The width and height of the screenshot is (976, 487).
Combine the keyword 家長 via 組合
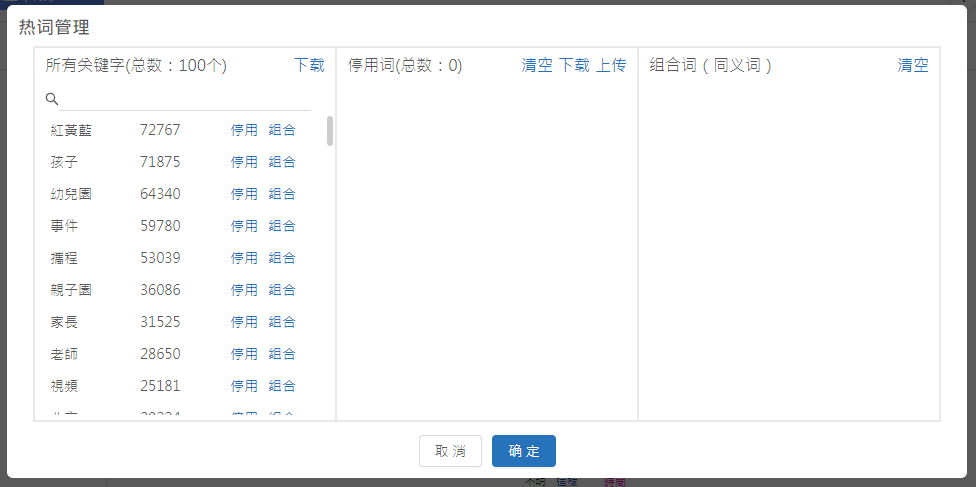tap(282, 322)
